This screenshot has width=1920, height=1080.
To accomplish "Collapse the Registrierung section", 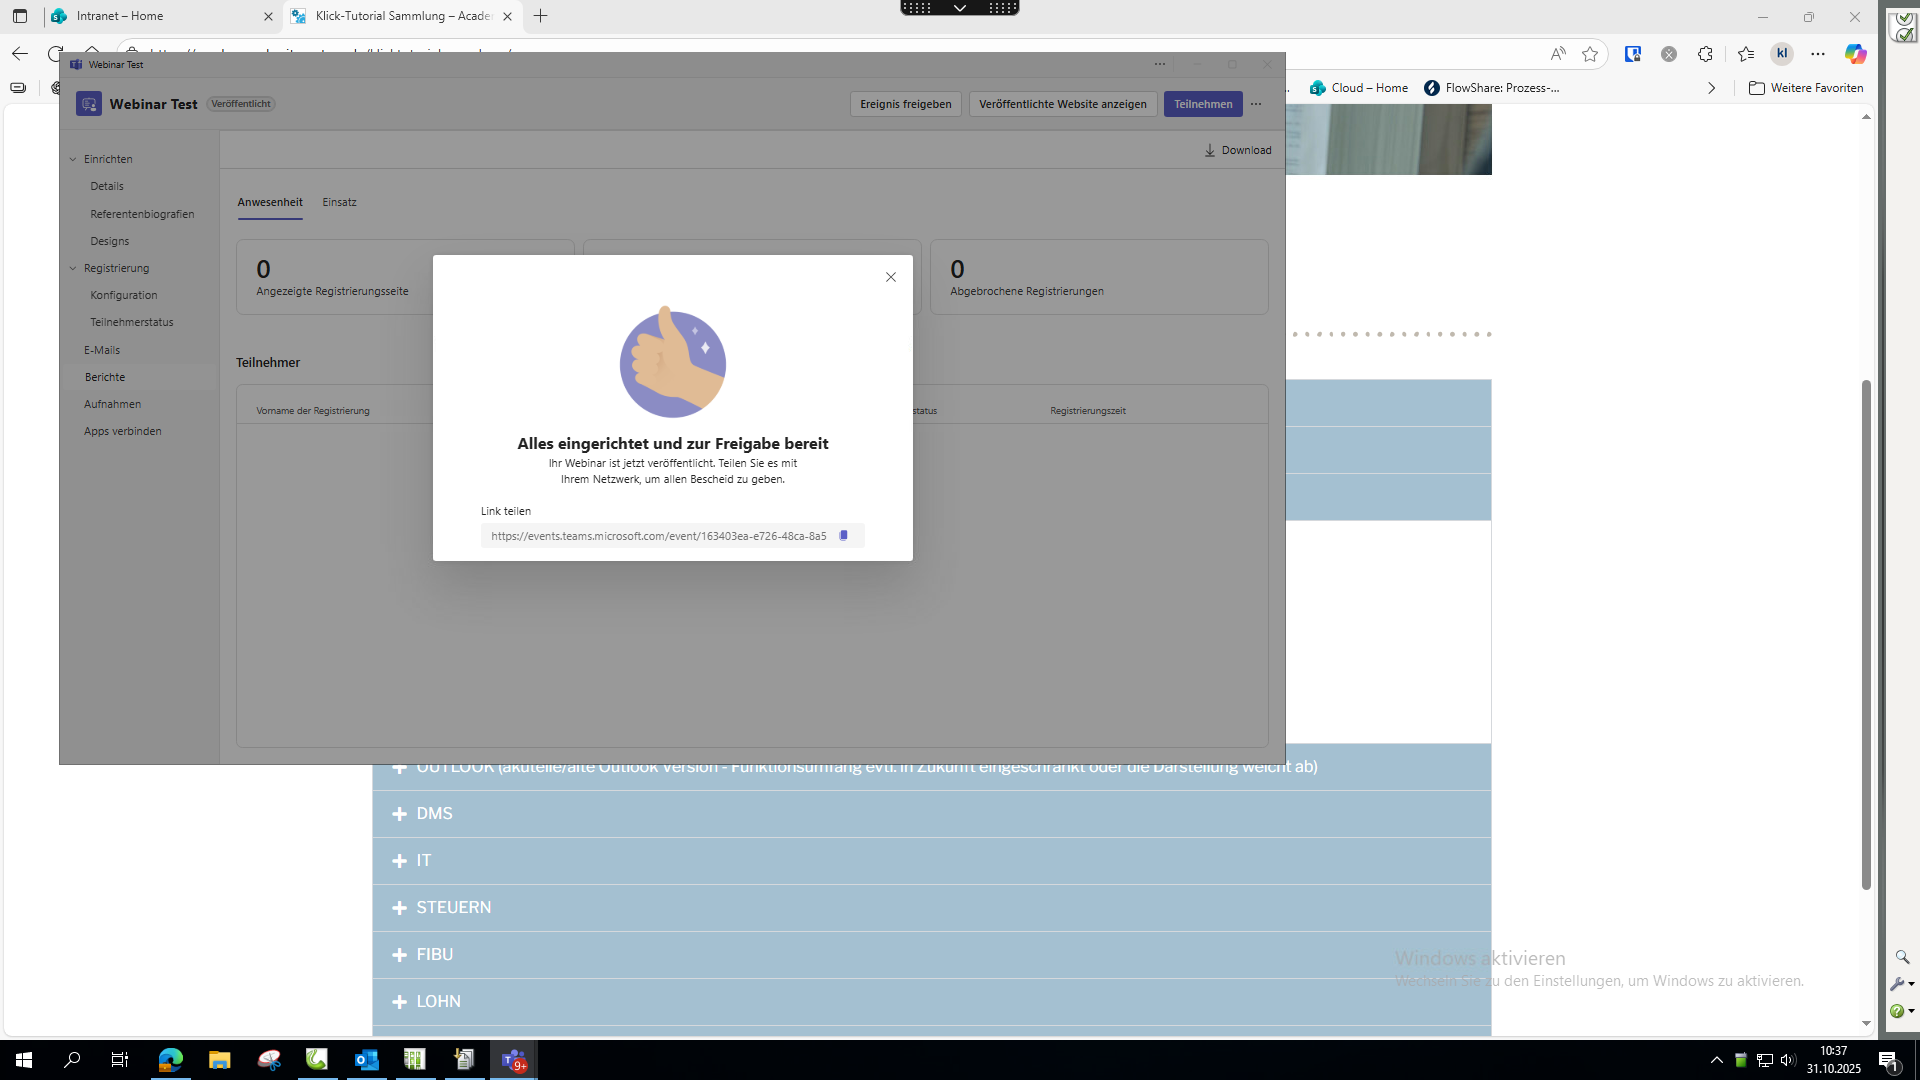I will [73, 268].
